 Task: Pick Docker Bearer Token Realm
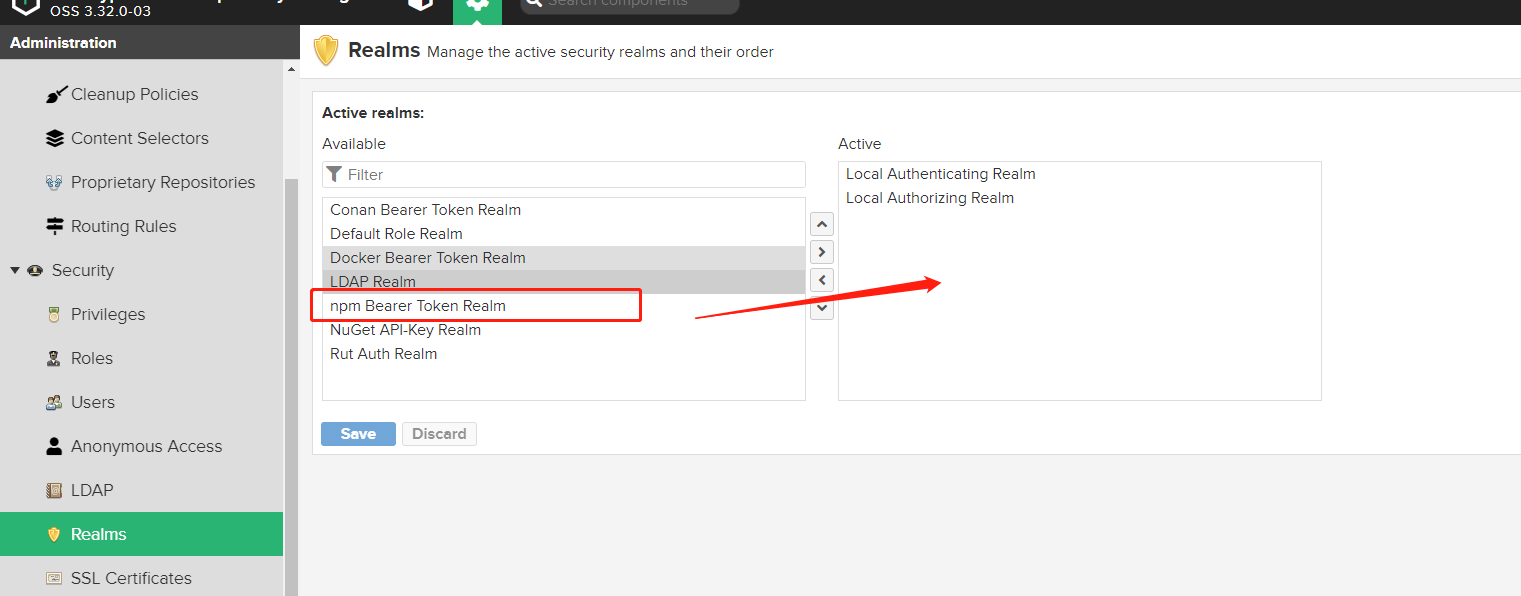(564, 258)
